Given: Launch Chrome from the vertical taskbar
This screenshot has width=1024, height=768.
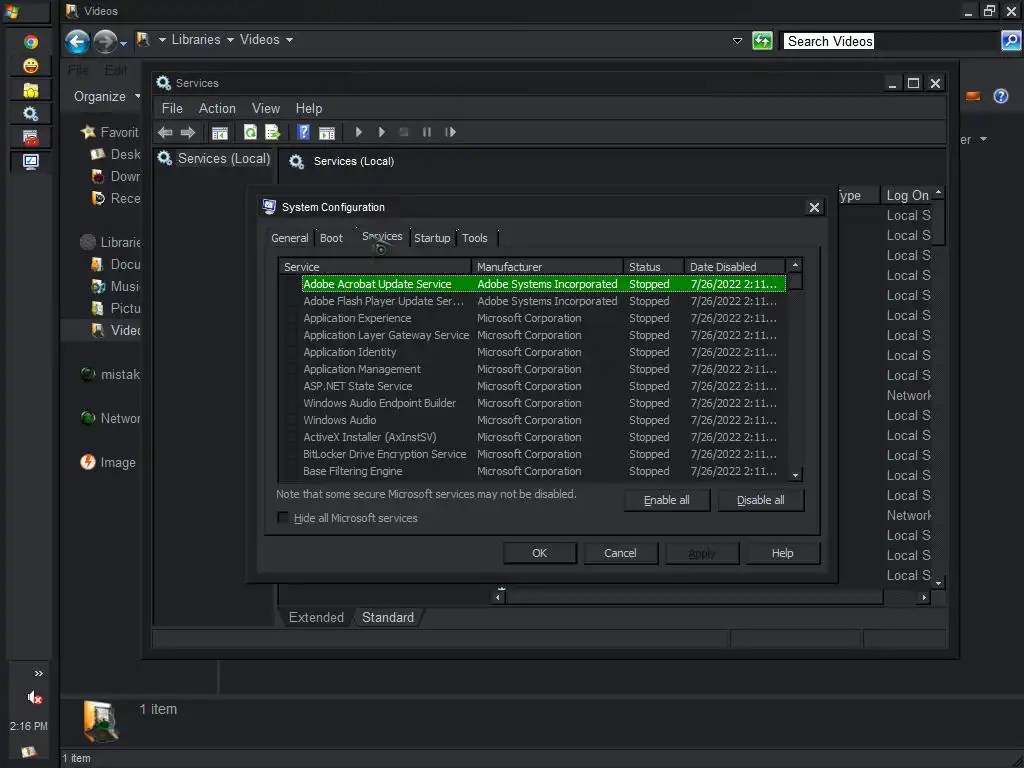Looking at the screenshot, I should 31,42.
